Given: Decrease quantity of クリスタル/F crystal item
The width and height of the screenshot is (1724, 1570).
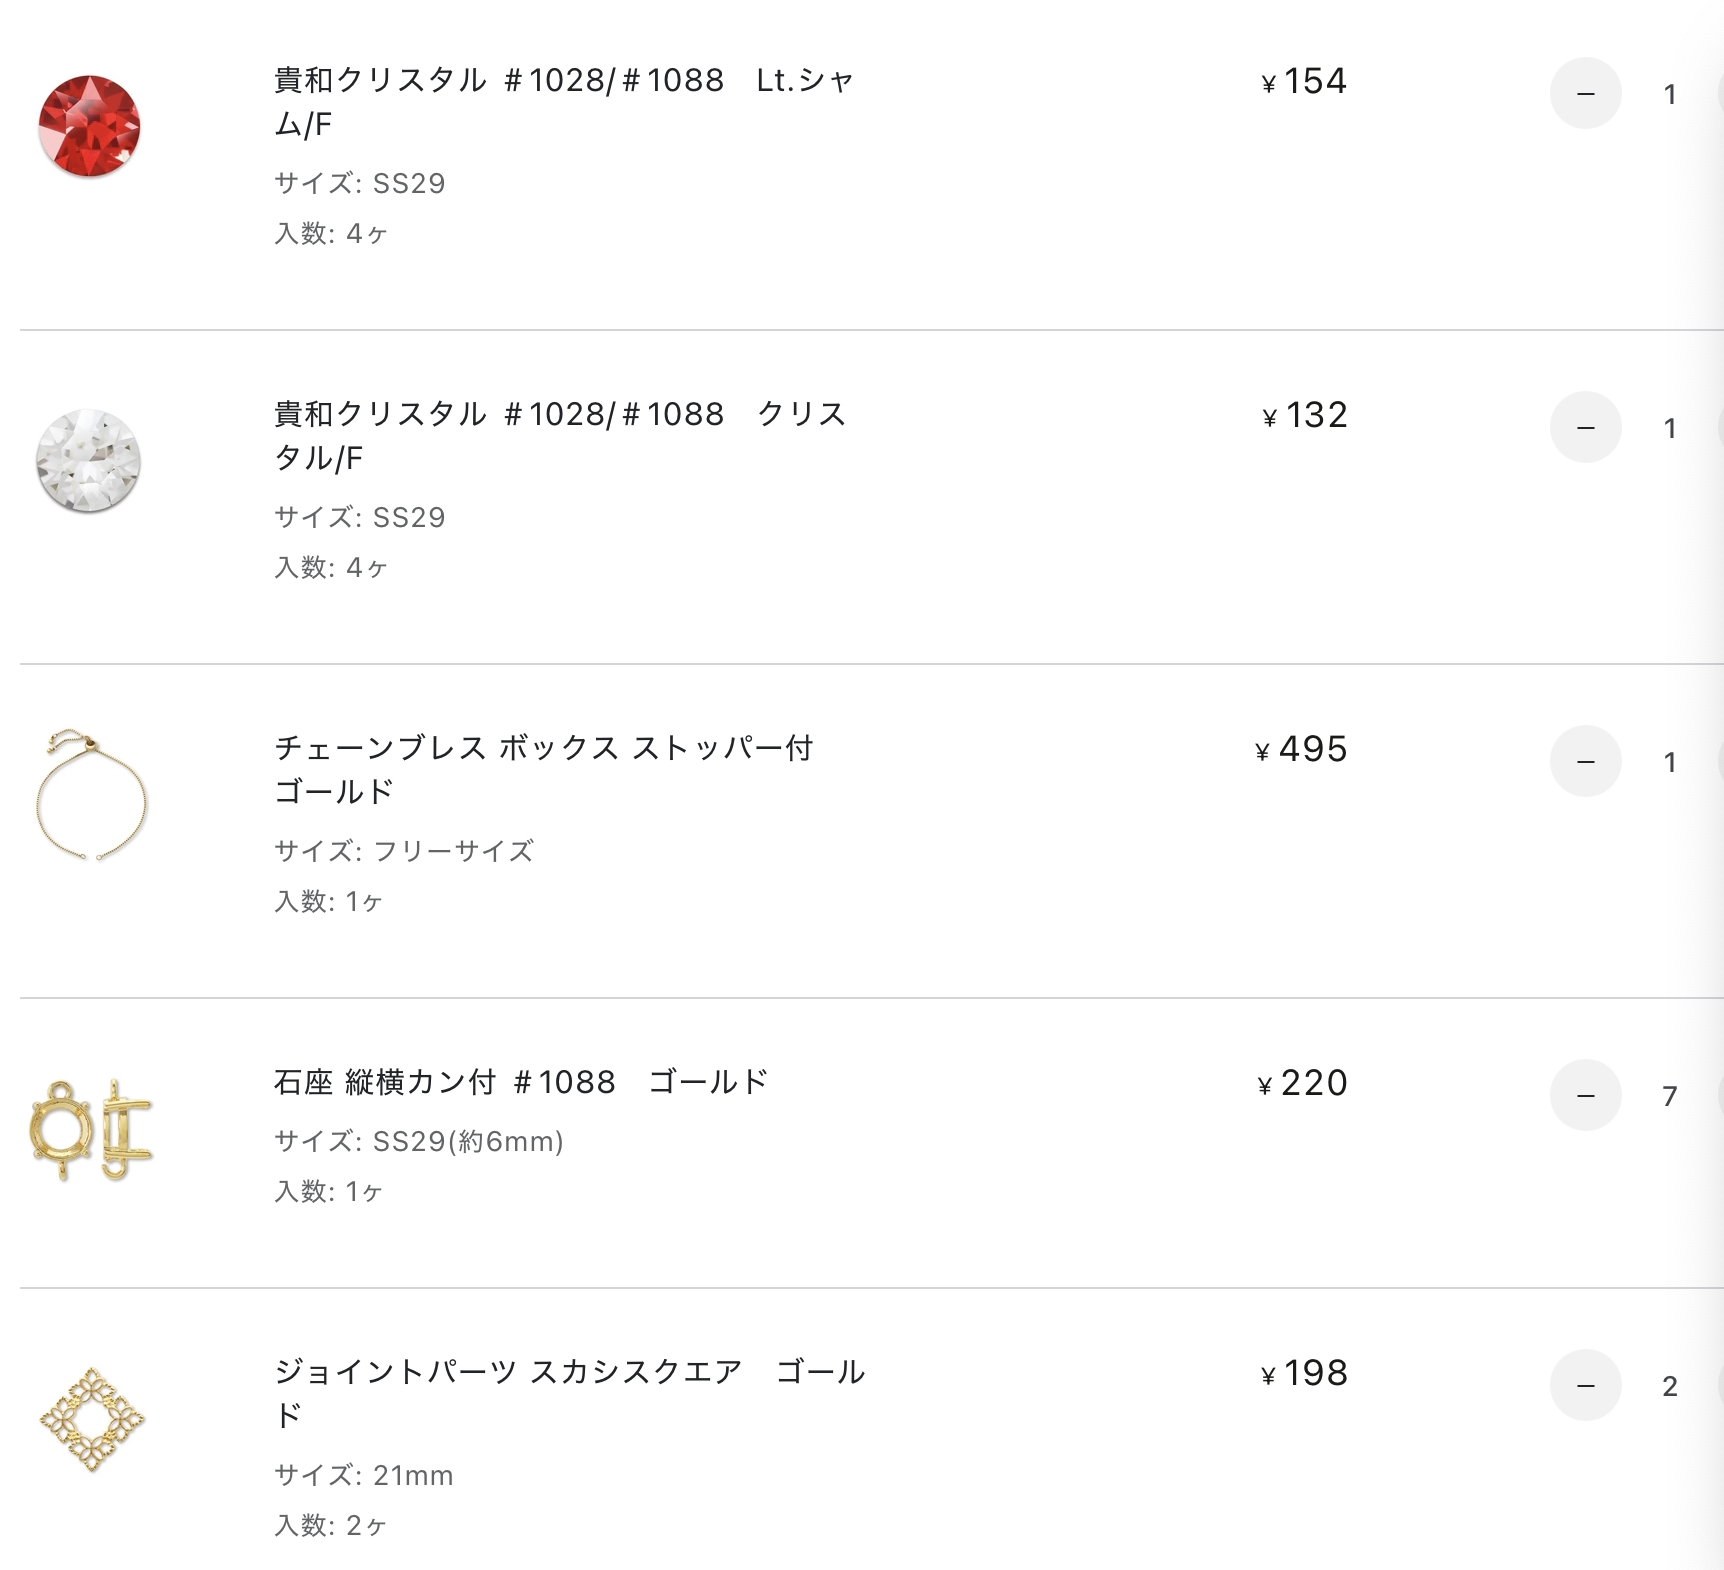Looking at the screenshot, I should (1585, 427).
